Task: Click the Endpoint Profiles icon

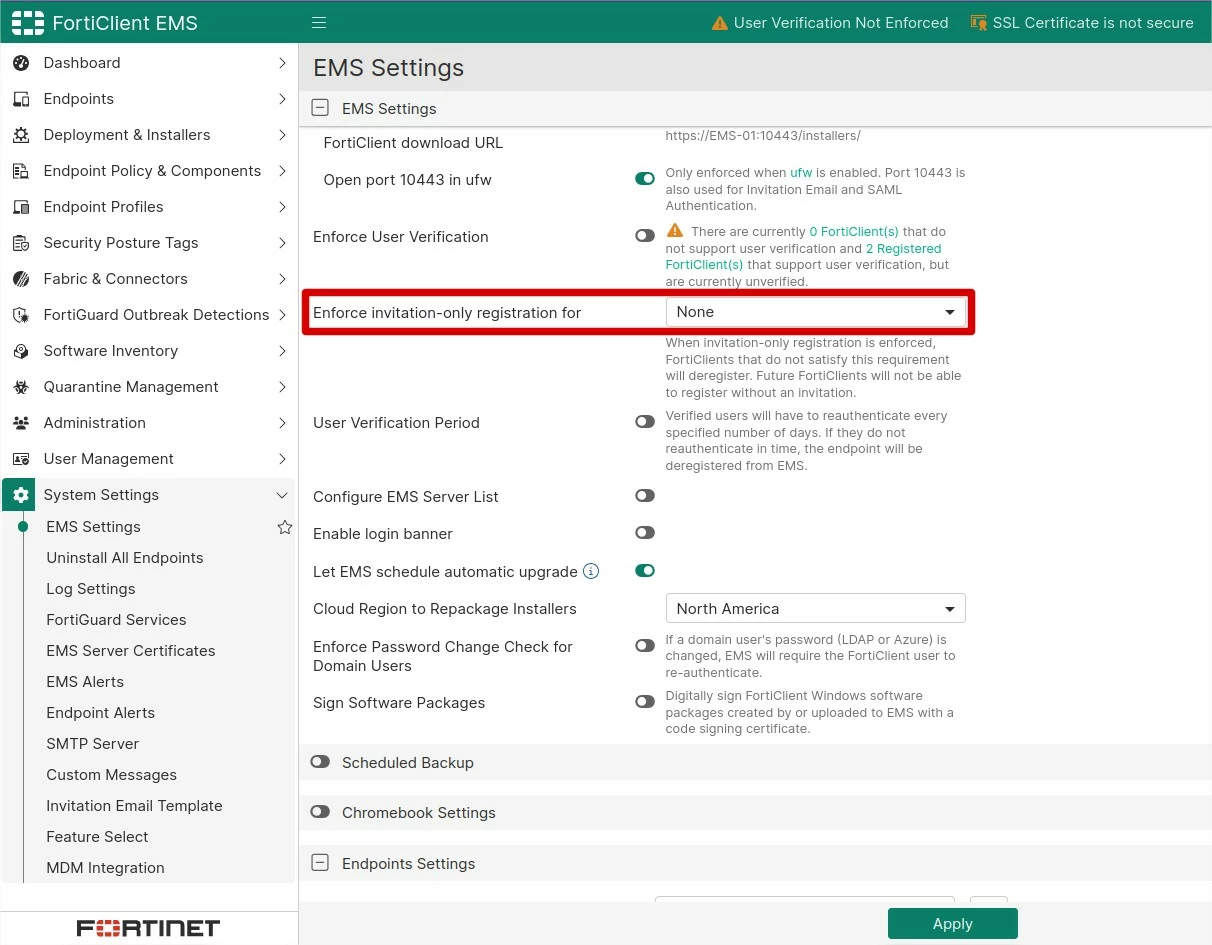Action: coord(21,207)
